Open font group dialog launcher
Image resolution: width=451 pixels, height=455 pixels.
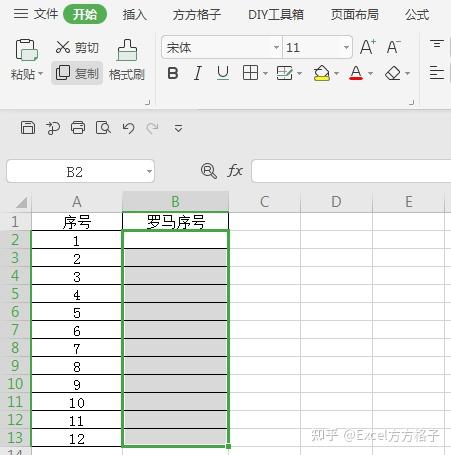(412, 102)
